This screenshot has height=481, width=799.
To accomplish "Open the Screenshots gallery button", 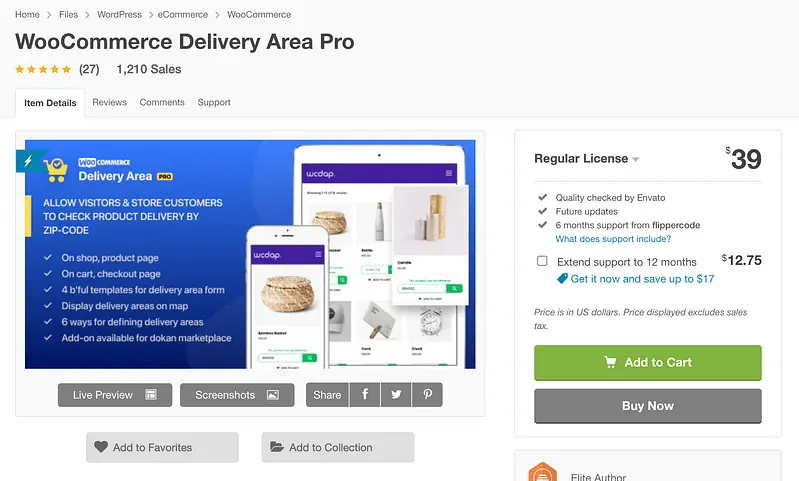I will 237,395.
